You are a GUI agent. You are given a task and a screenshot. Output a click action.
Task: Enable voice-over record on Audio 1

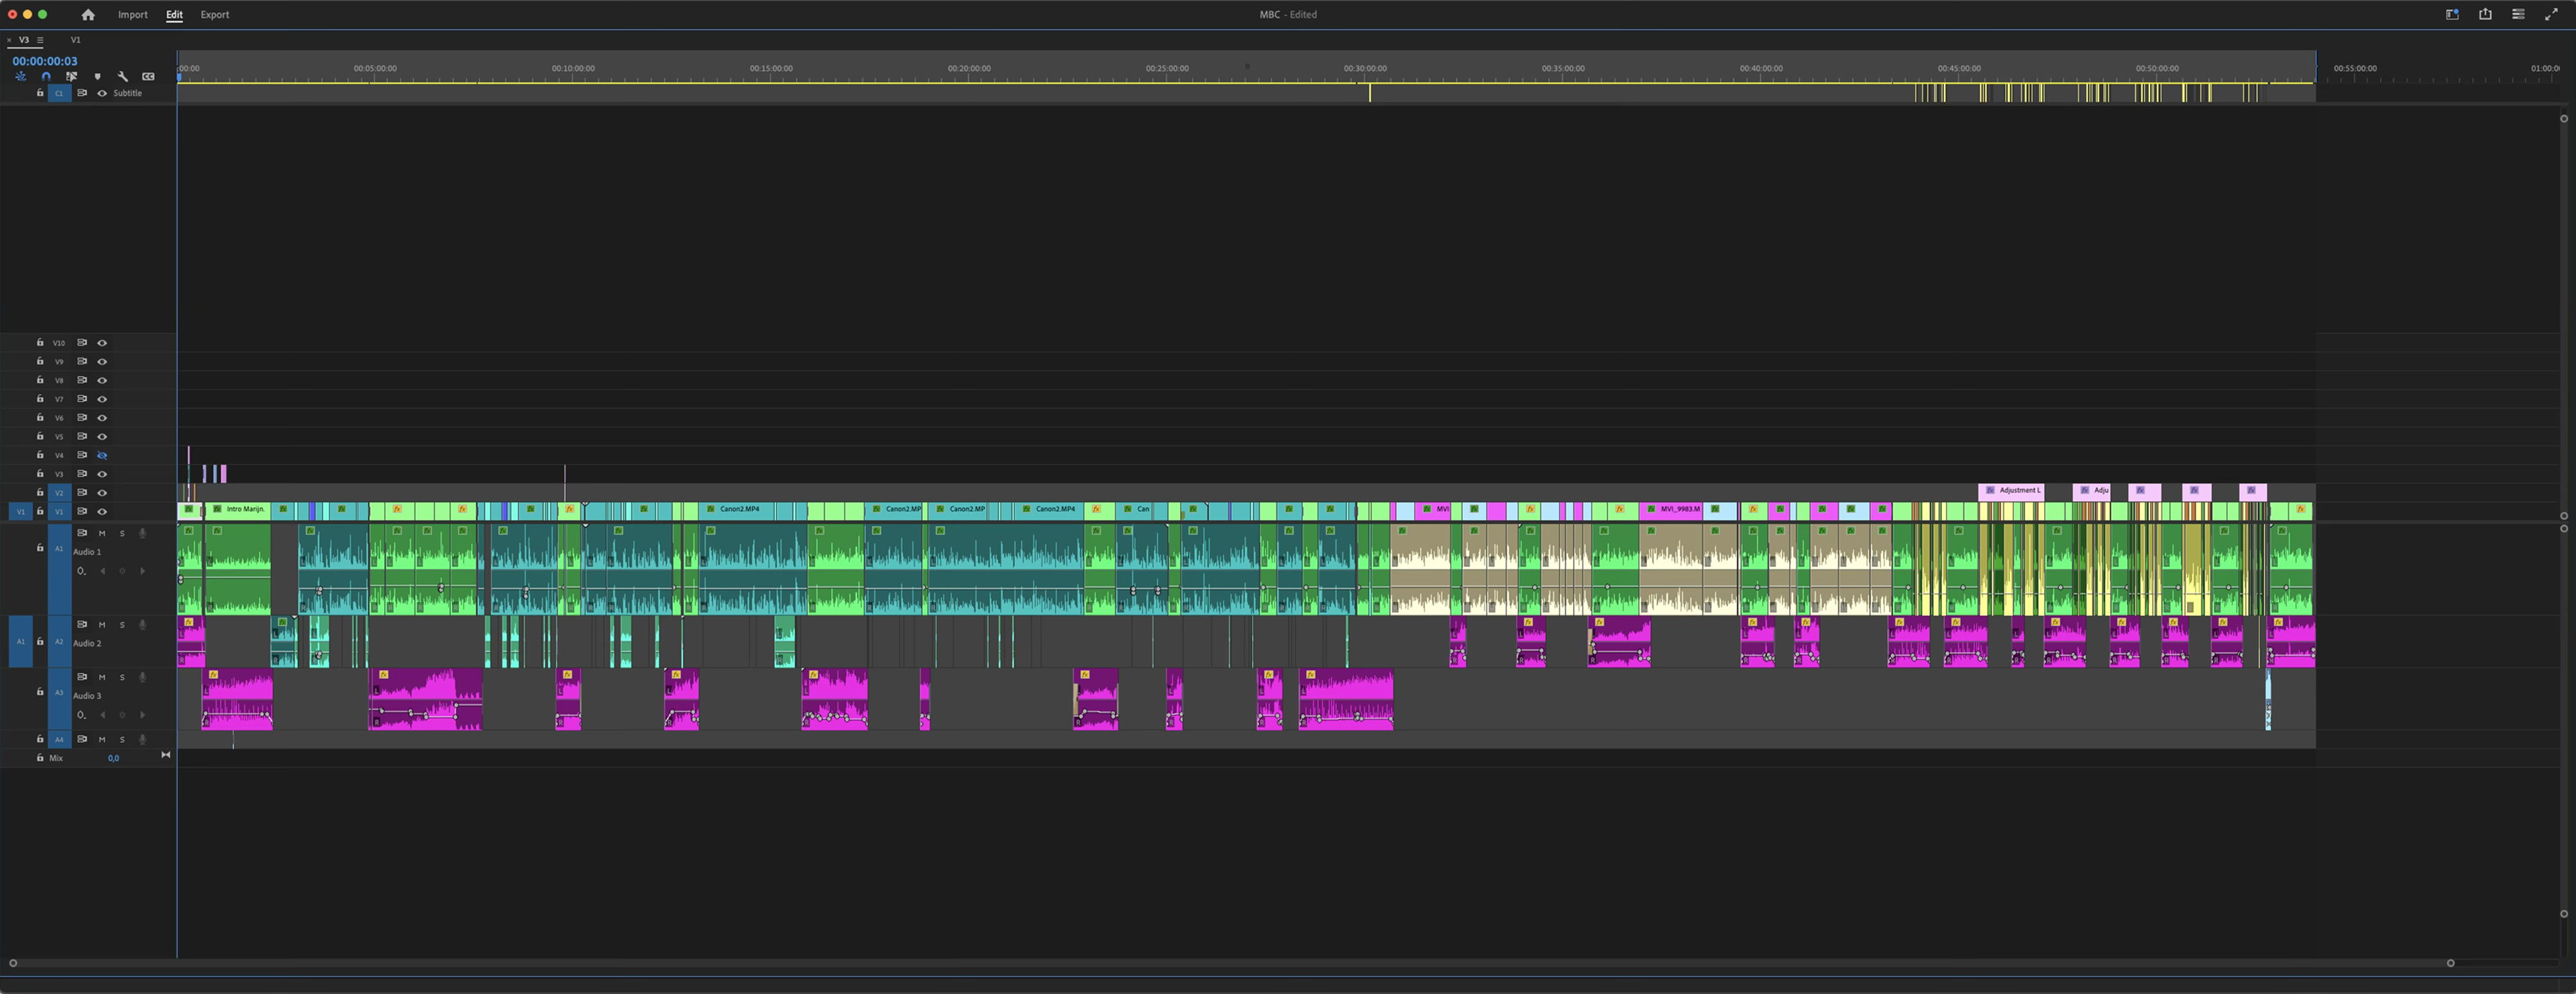pyautogui.click(x=142, y=533)
